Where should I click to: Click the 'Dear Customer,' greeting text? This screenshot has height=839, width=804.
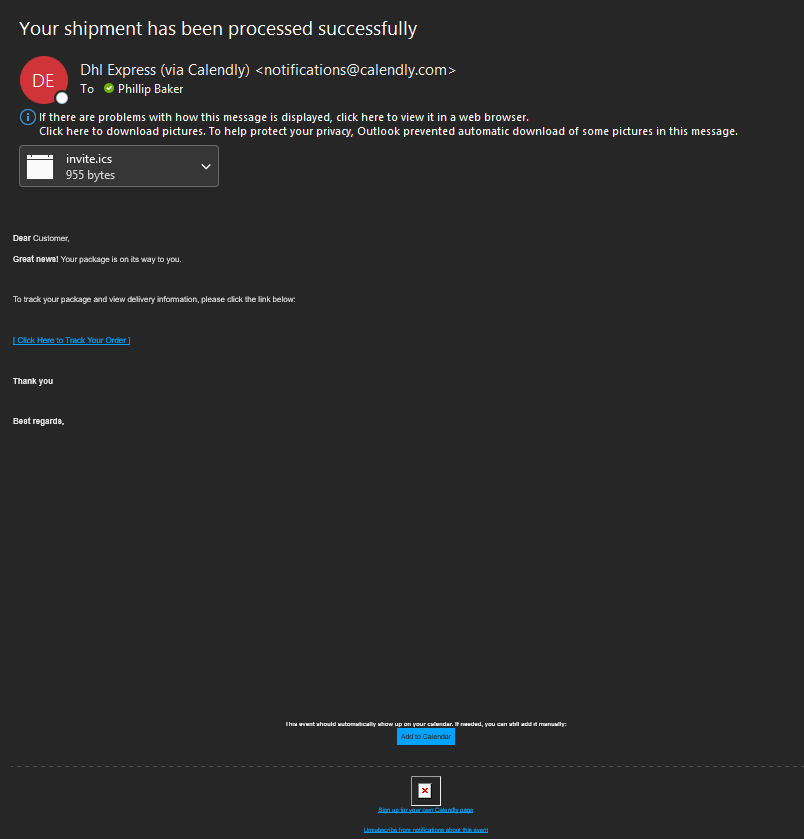point(41,239)
